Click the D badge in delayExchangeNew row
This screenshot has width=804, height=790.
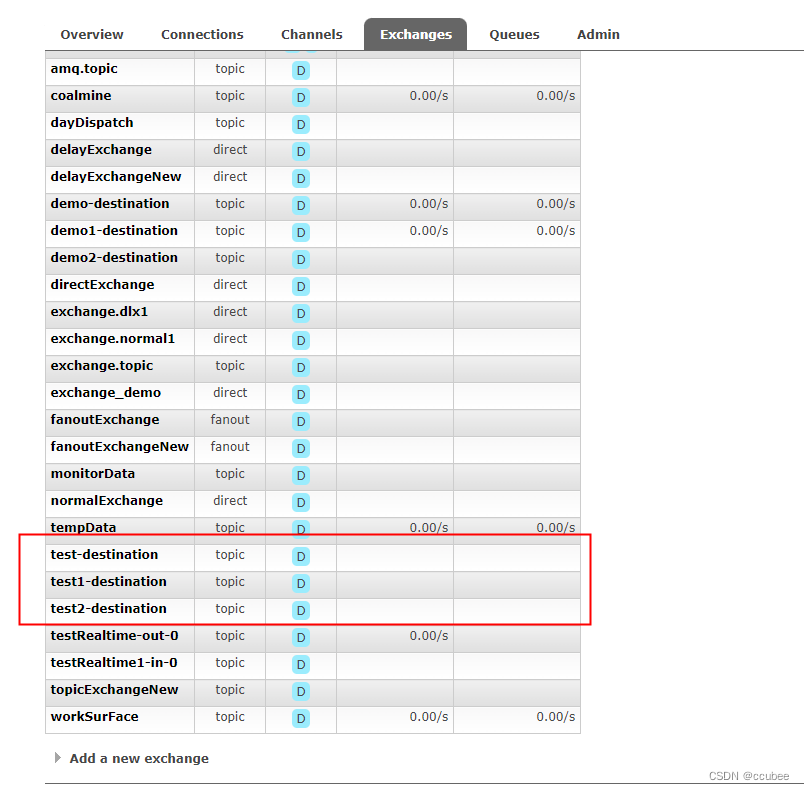(301, 178)
